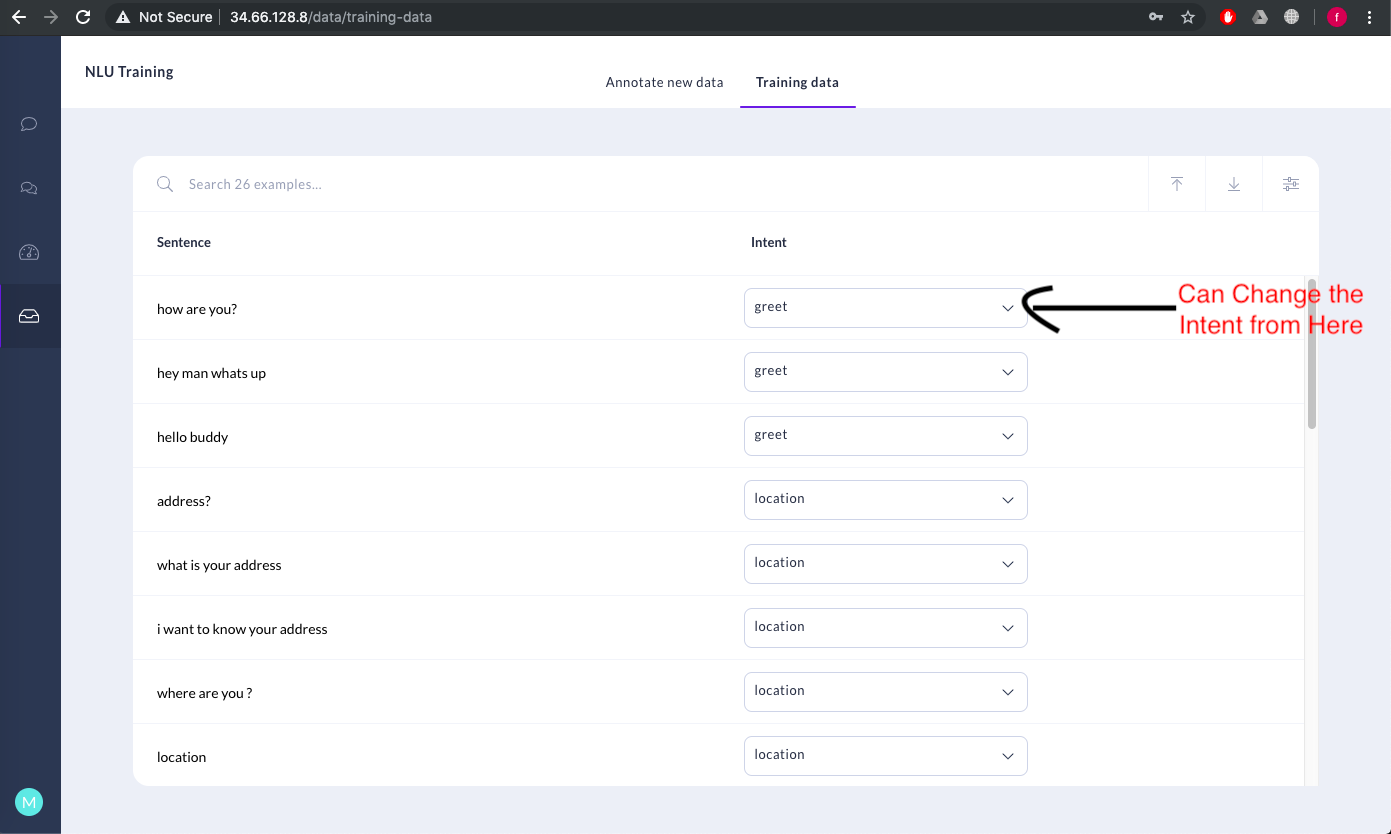Click the user avatar M icon
The height and width of the screenshot is (834, 1391).
[29, 802]
